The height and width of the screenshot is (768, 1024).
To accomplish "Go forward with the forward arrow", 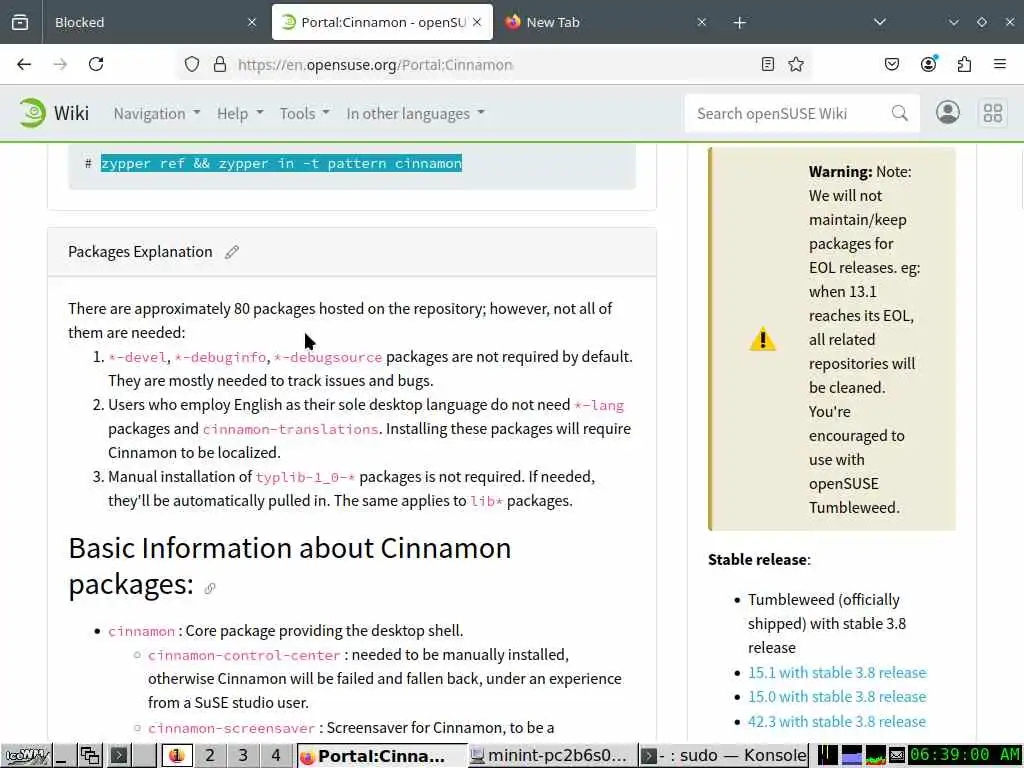I will [60, 64].
